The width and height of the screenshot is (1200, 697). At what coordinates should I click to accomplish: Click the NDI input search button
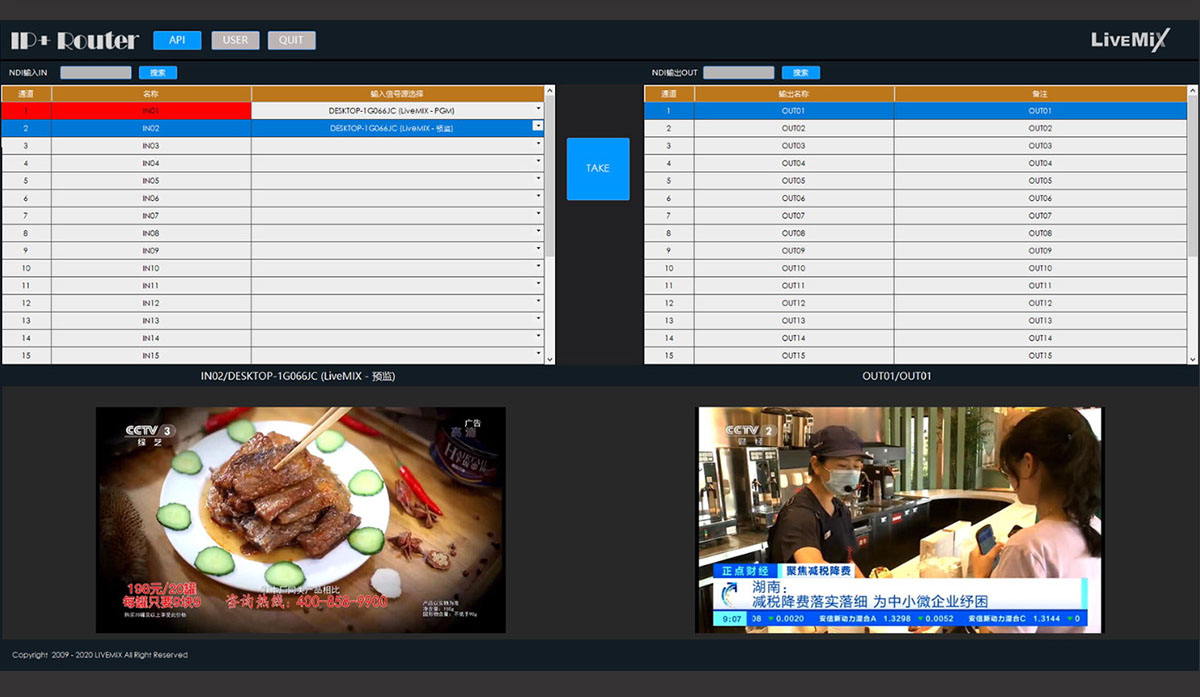click(157, 73)
